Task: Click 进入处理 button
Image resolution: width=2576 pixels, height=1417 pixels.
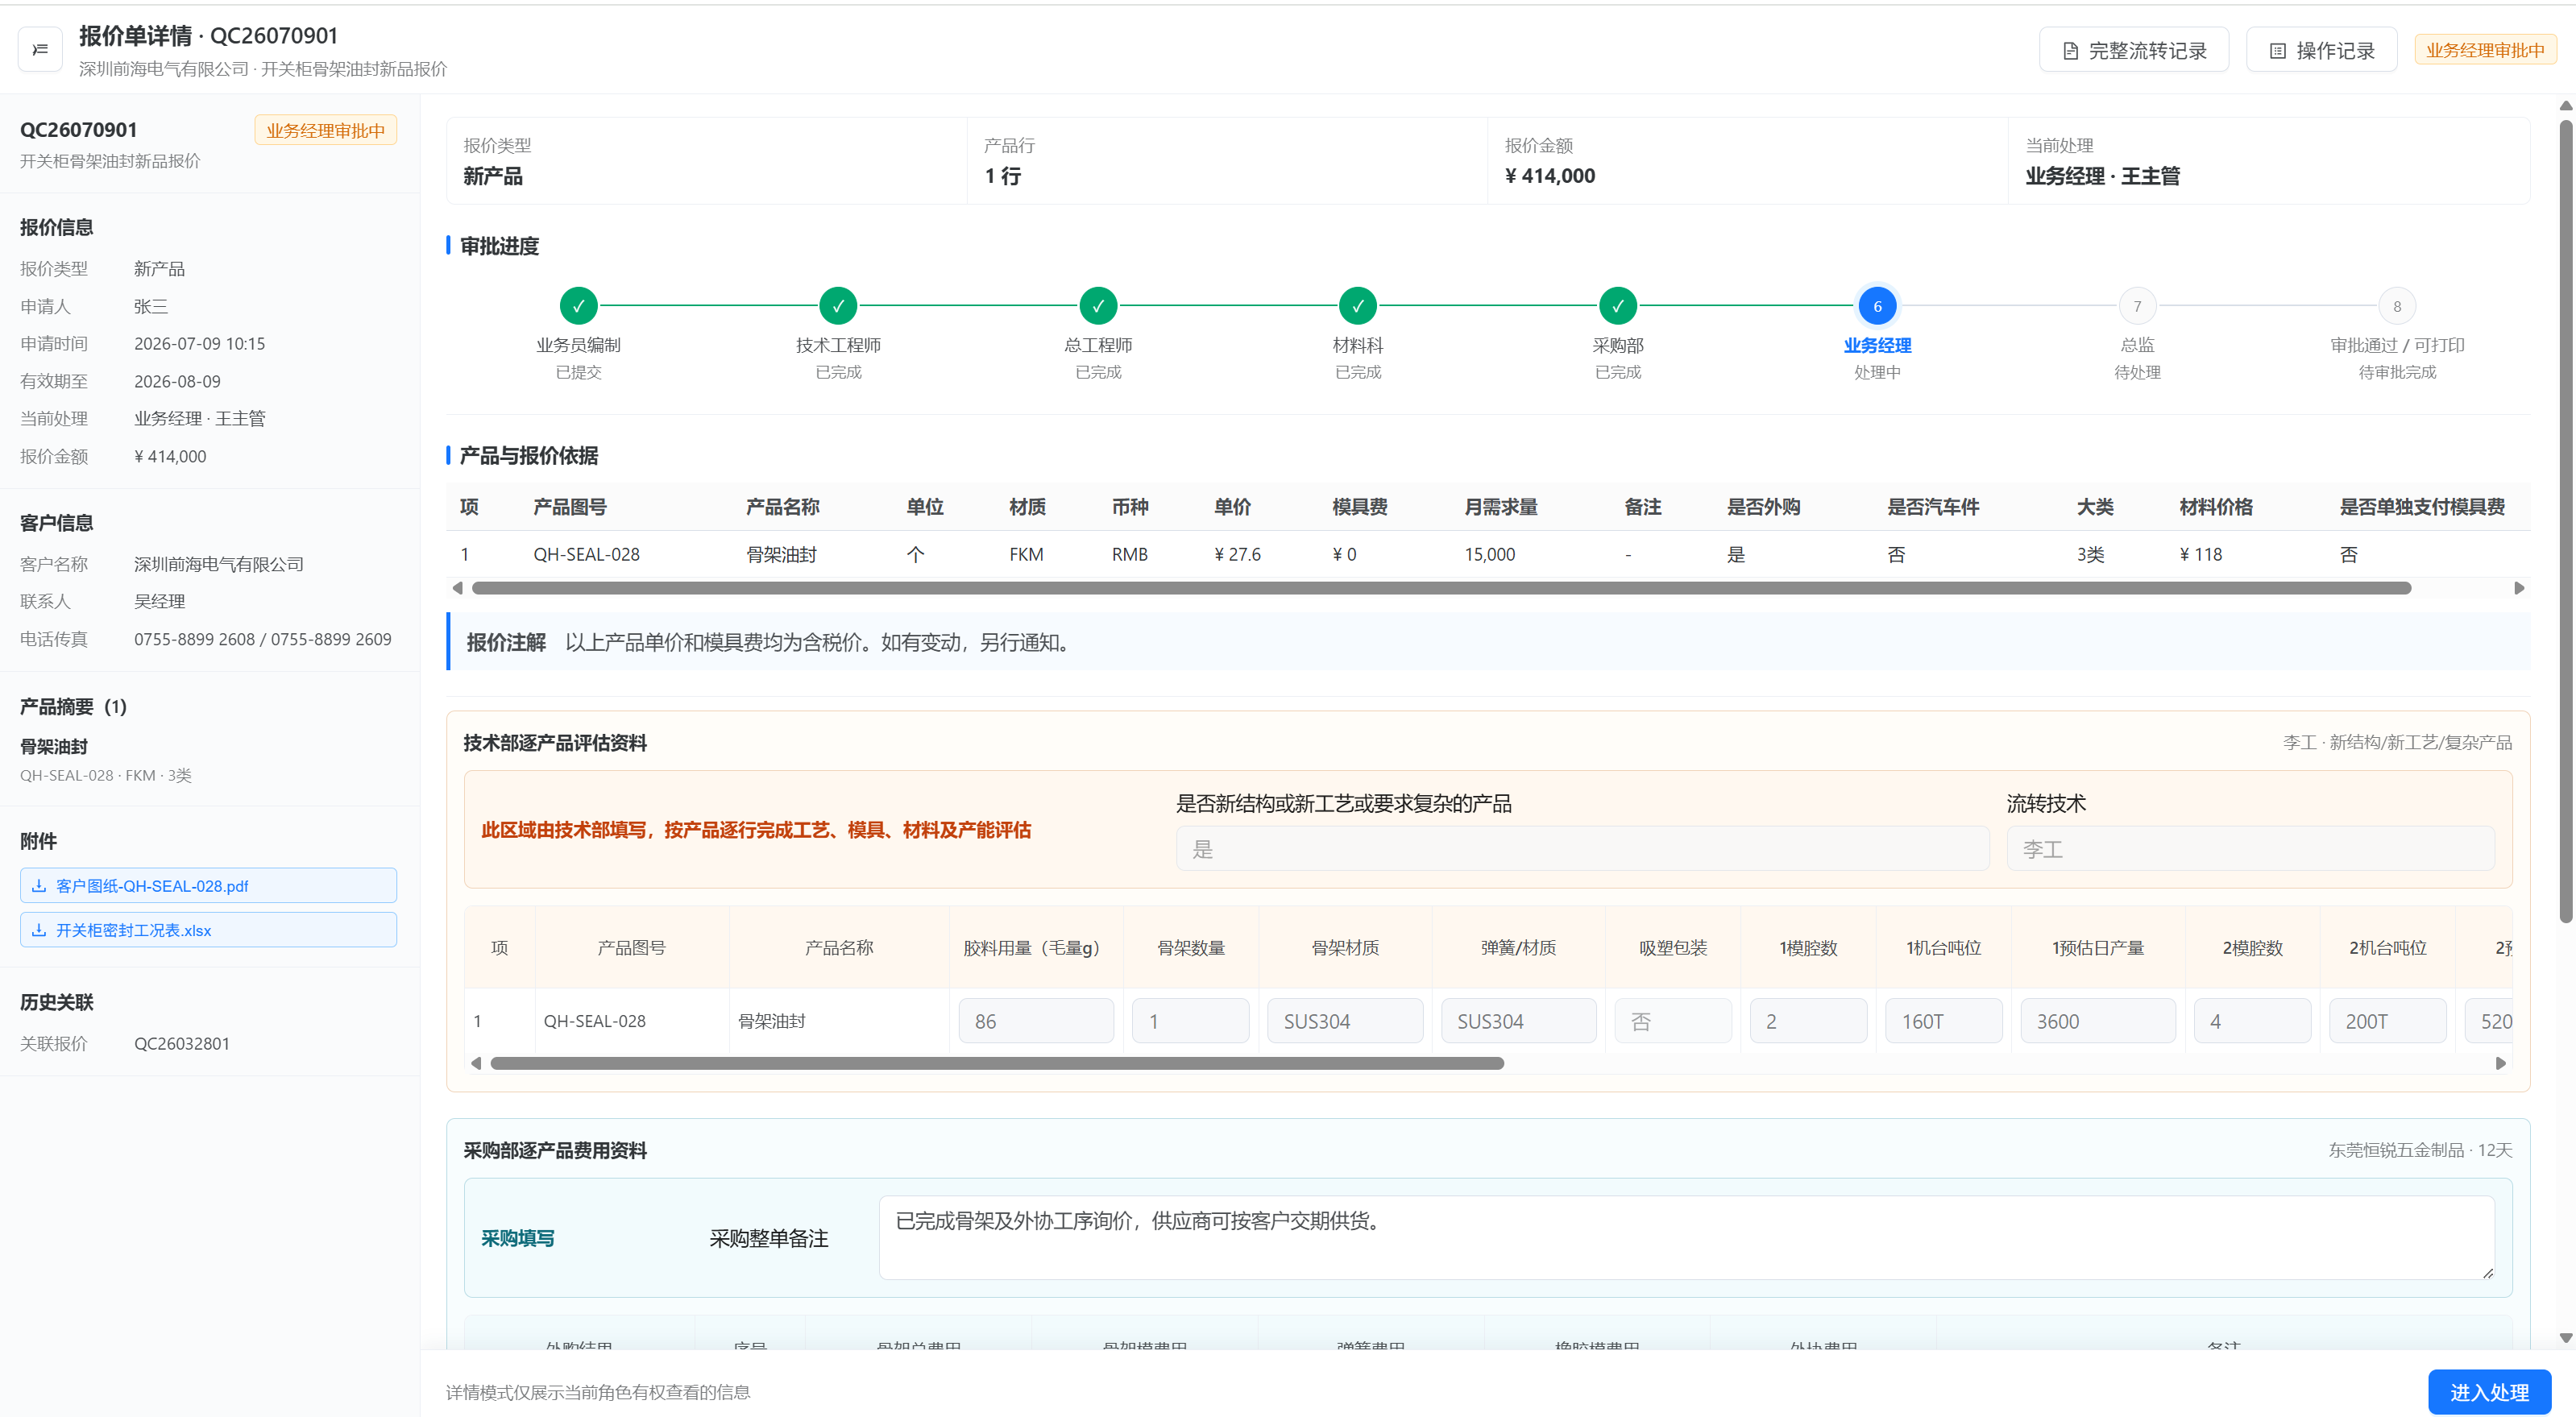Action: coord(2489,1392)
